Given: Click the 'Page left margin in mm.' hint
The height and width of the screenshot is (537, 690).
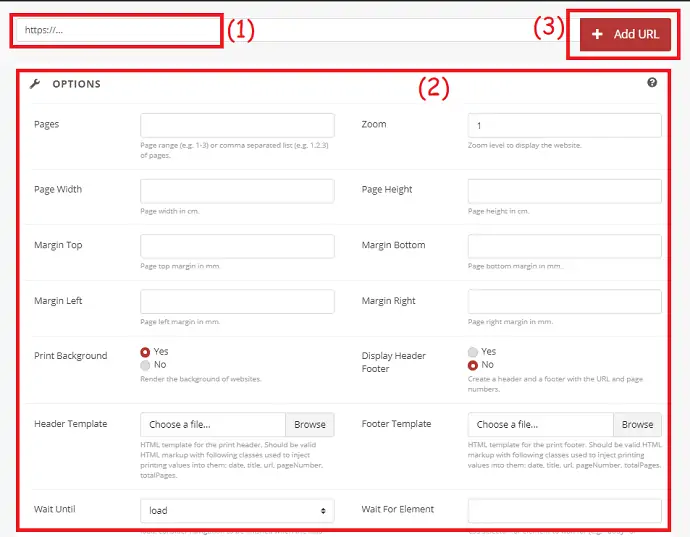Looking at the screenshot, I should 180,322.
